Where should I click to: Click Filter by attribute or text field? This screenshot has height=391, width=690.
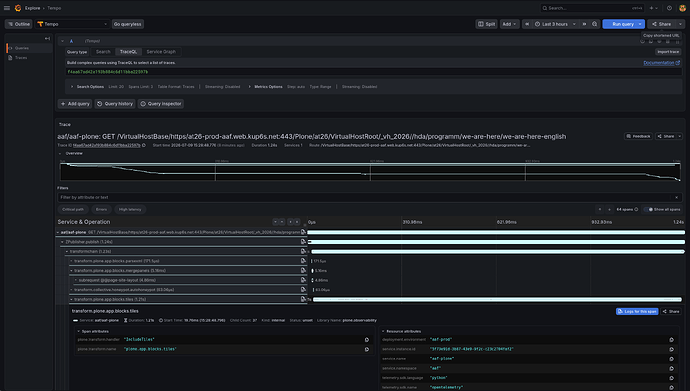pyautogui.click(x=370, y=197)
